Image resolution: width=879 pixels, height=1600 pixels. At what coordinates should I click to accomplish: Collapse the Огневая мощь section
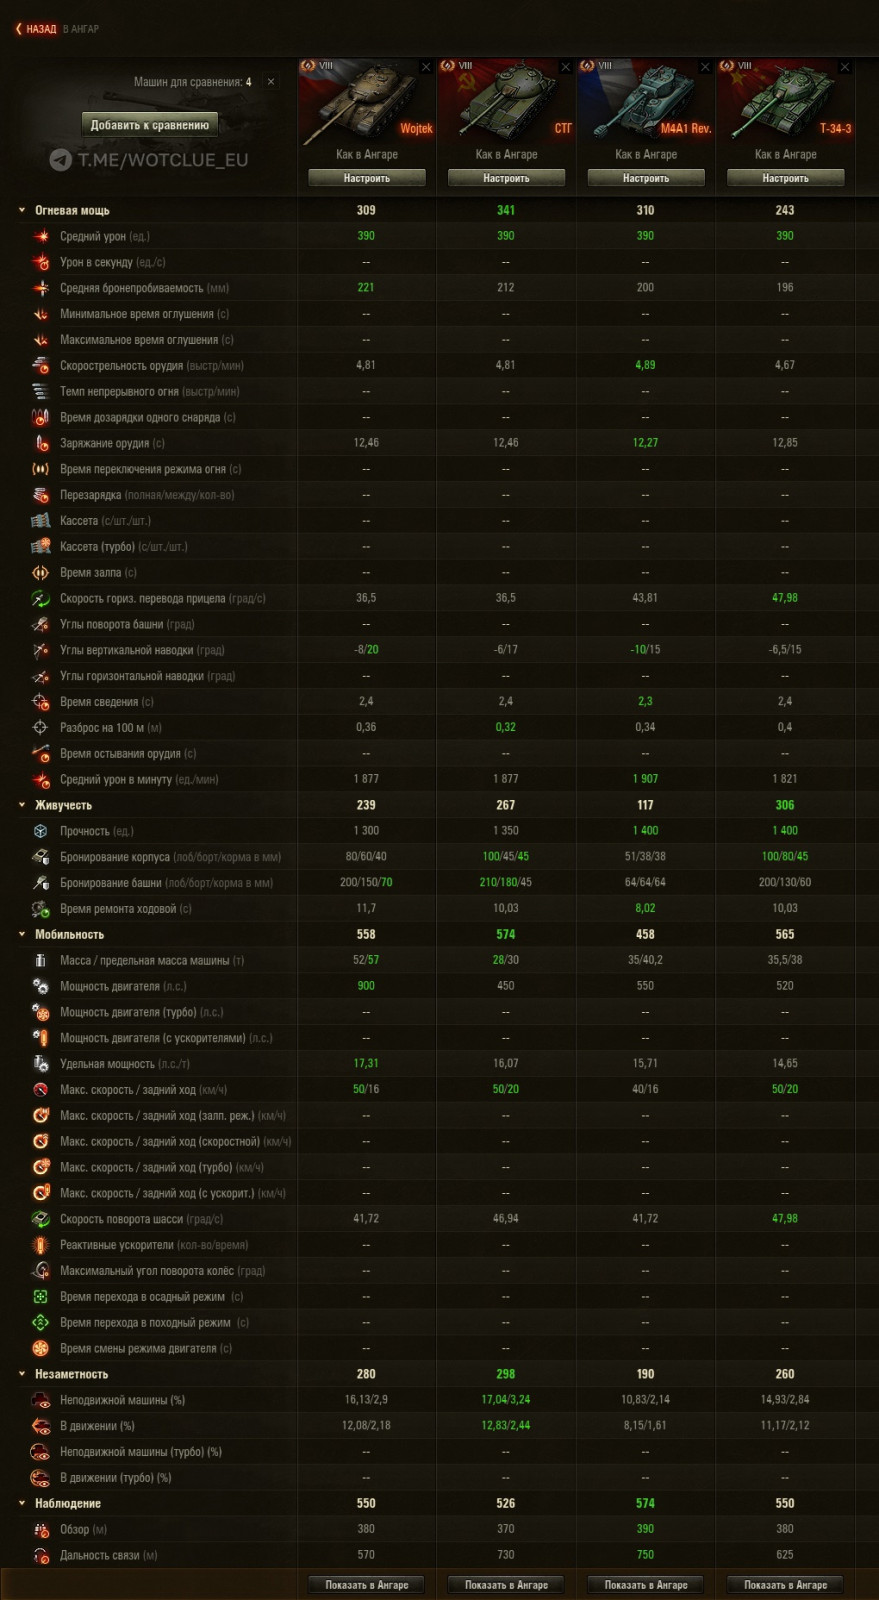coord(22,211)
